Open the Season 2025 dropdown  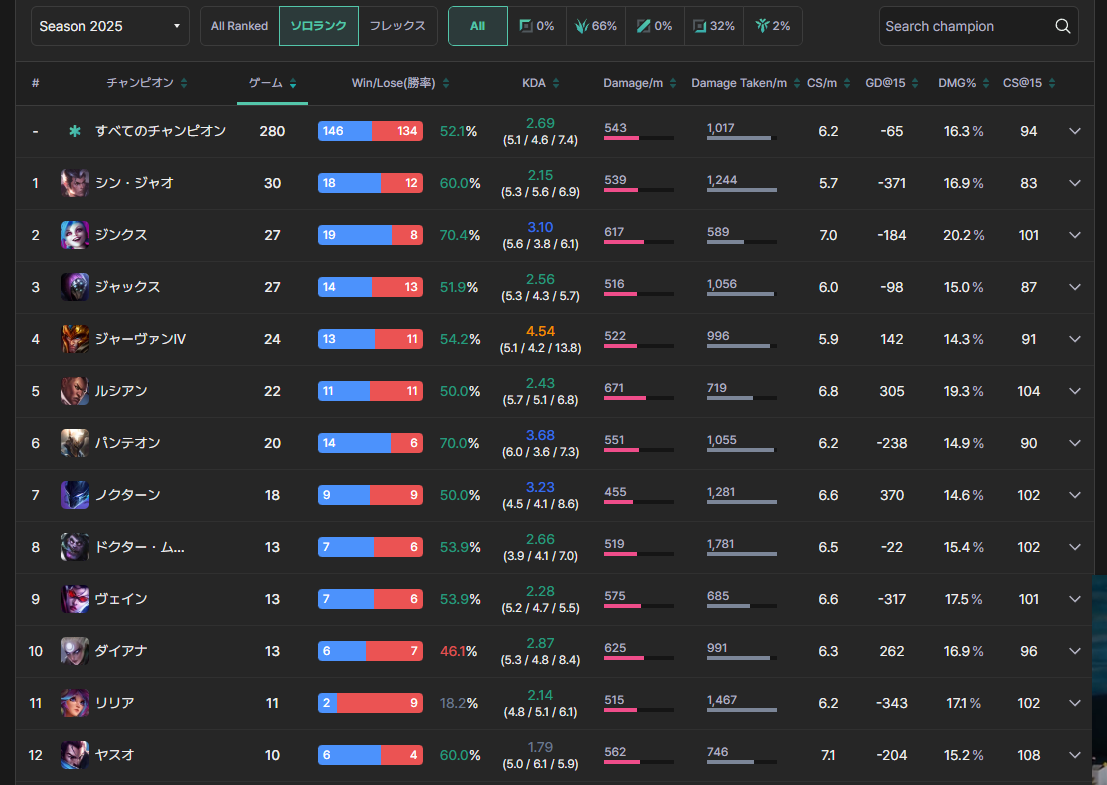coord(110,26)
